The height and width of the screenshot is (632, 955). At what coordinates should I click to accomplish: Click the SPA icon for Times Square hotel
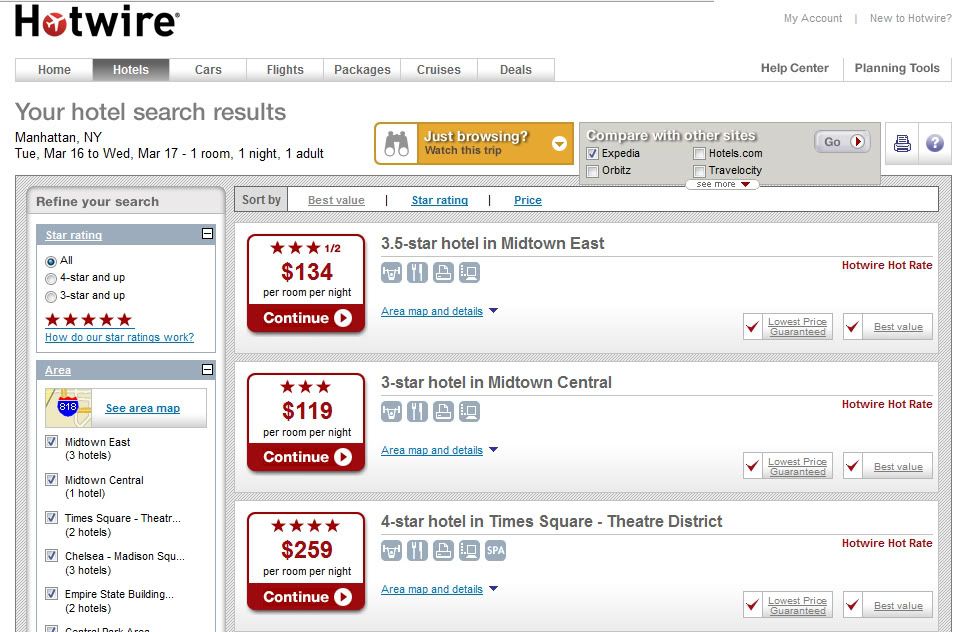[496, 550]
